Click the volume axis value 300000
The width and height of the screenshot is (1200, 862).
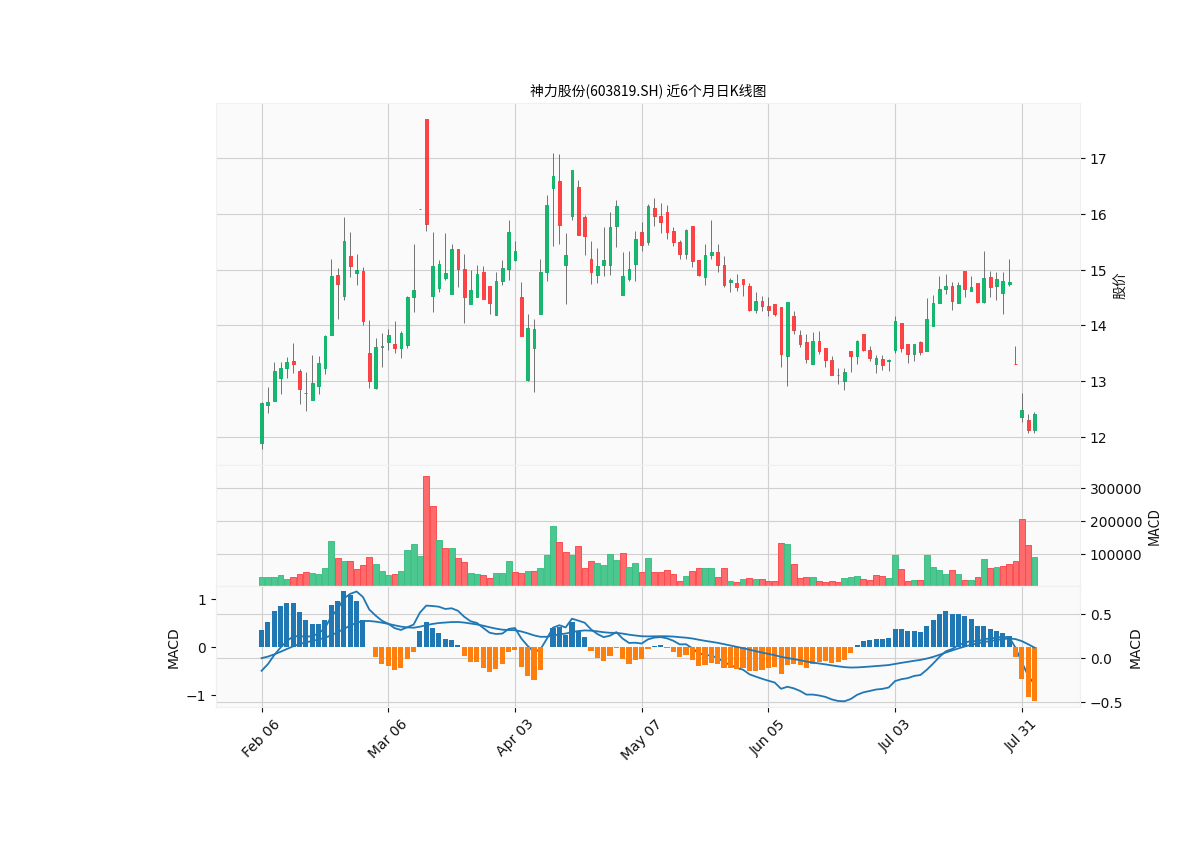click(1113, 489)
